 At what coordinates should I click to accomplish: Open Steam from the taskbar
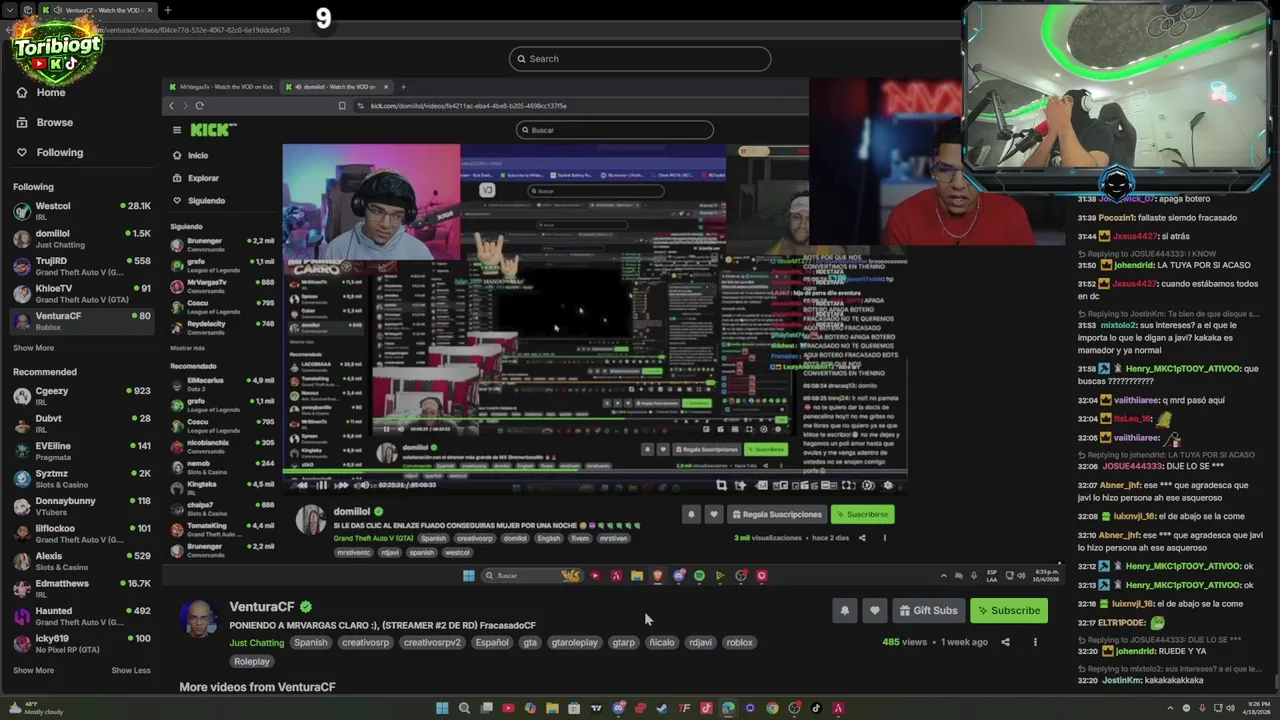pyautogui.click(x=662, y=708)
